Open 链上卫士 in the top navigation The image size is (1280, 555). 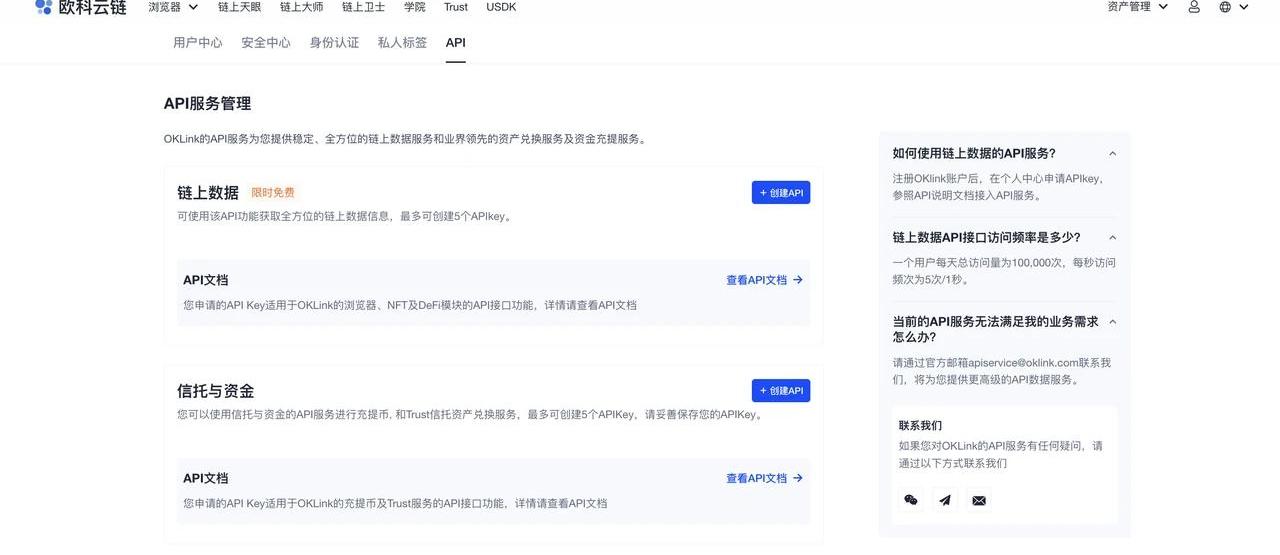(363, 7)
